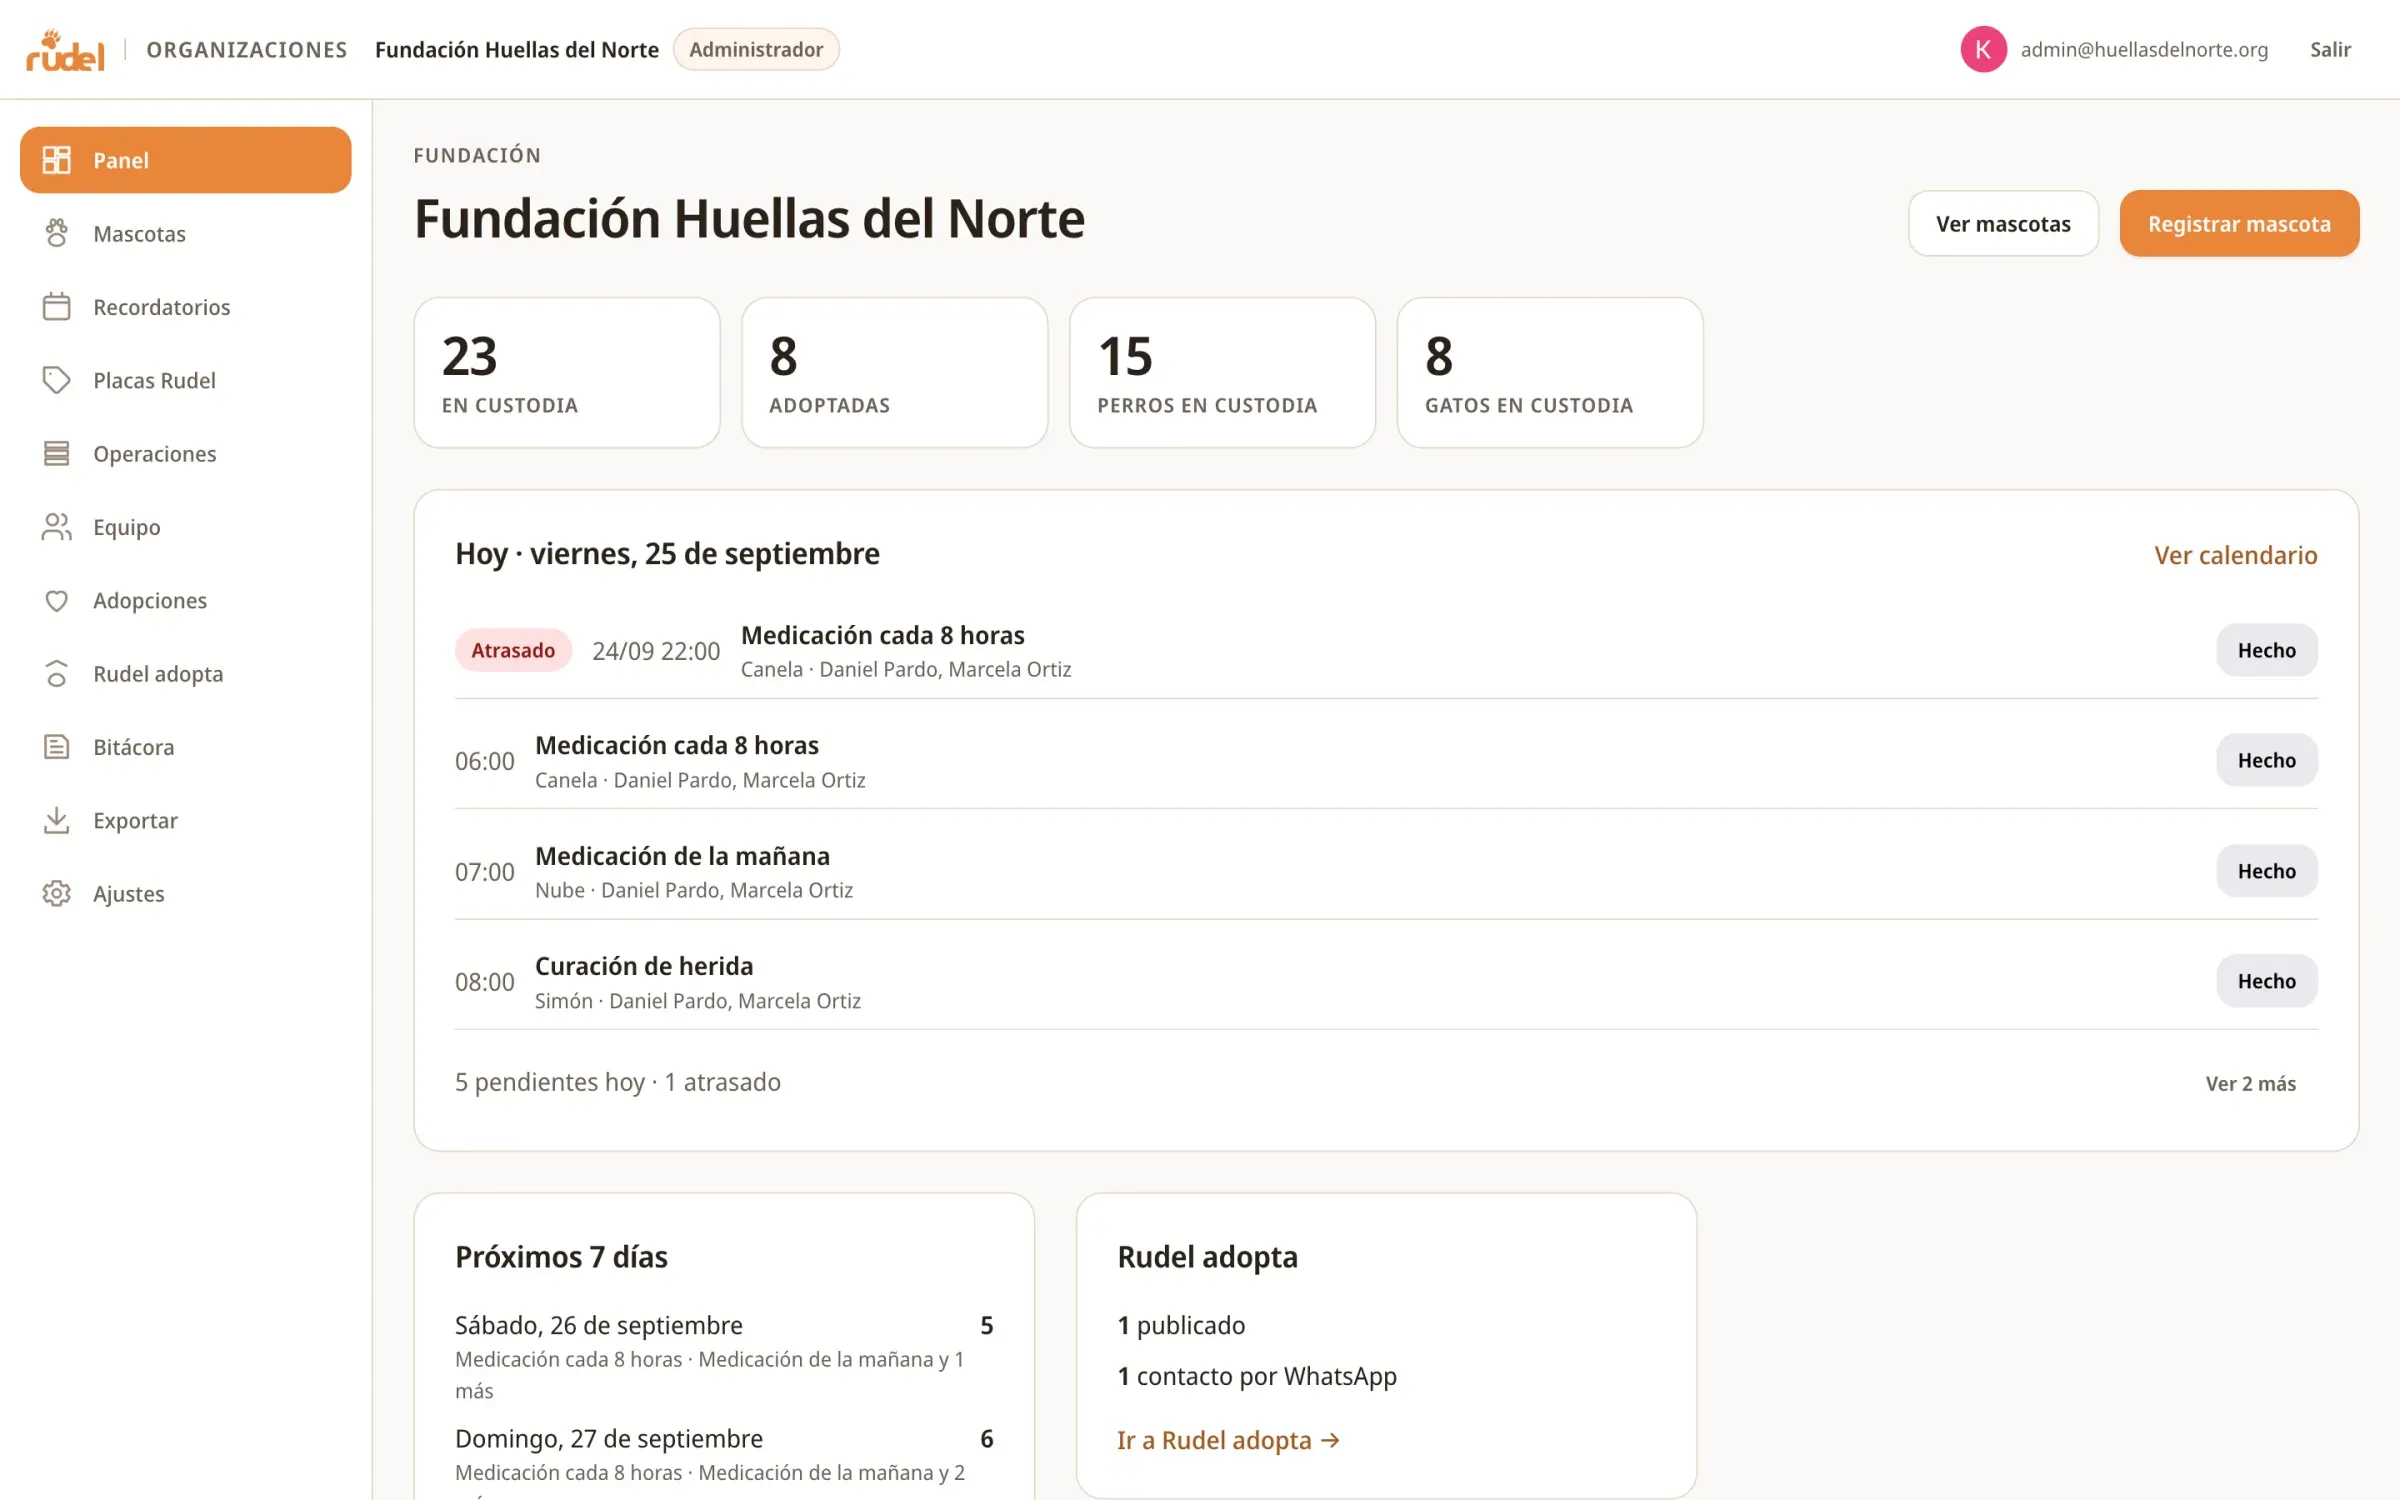Screen dimensions: 2400x1500
Task: Click the Rudel logo
Action: (65, 50)
